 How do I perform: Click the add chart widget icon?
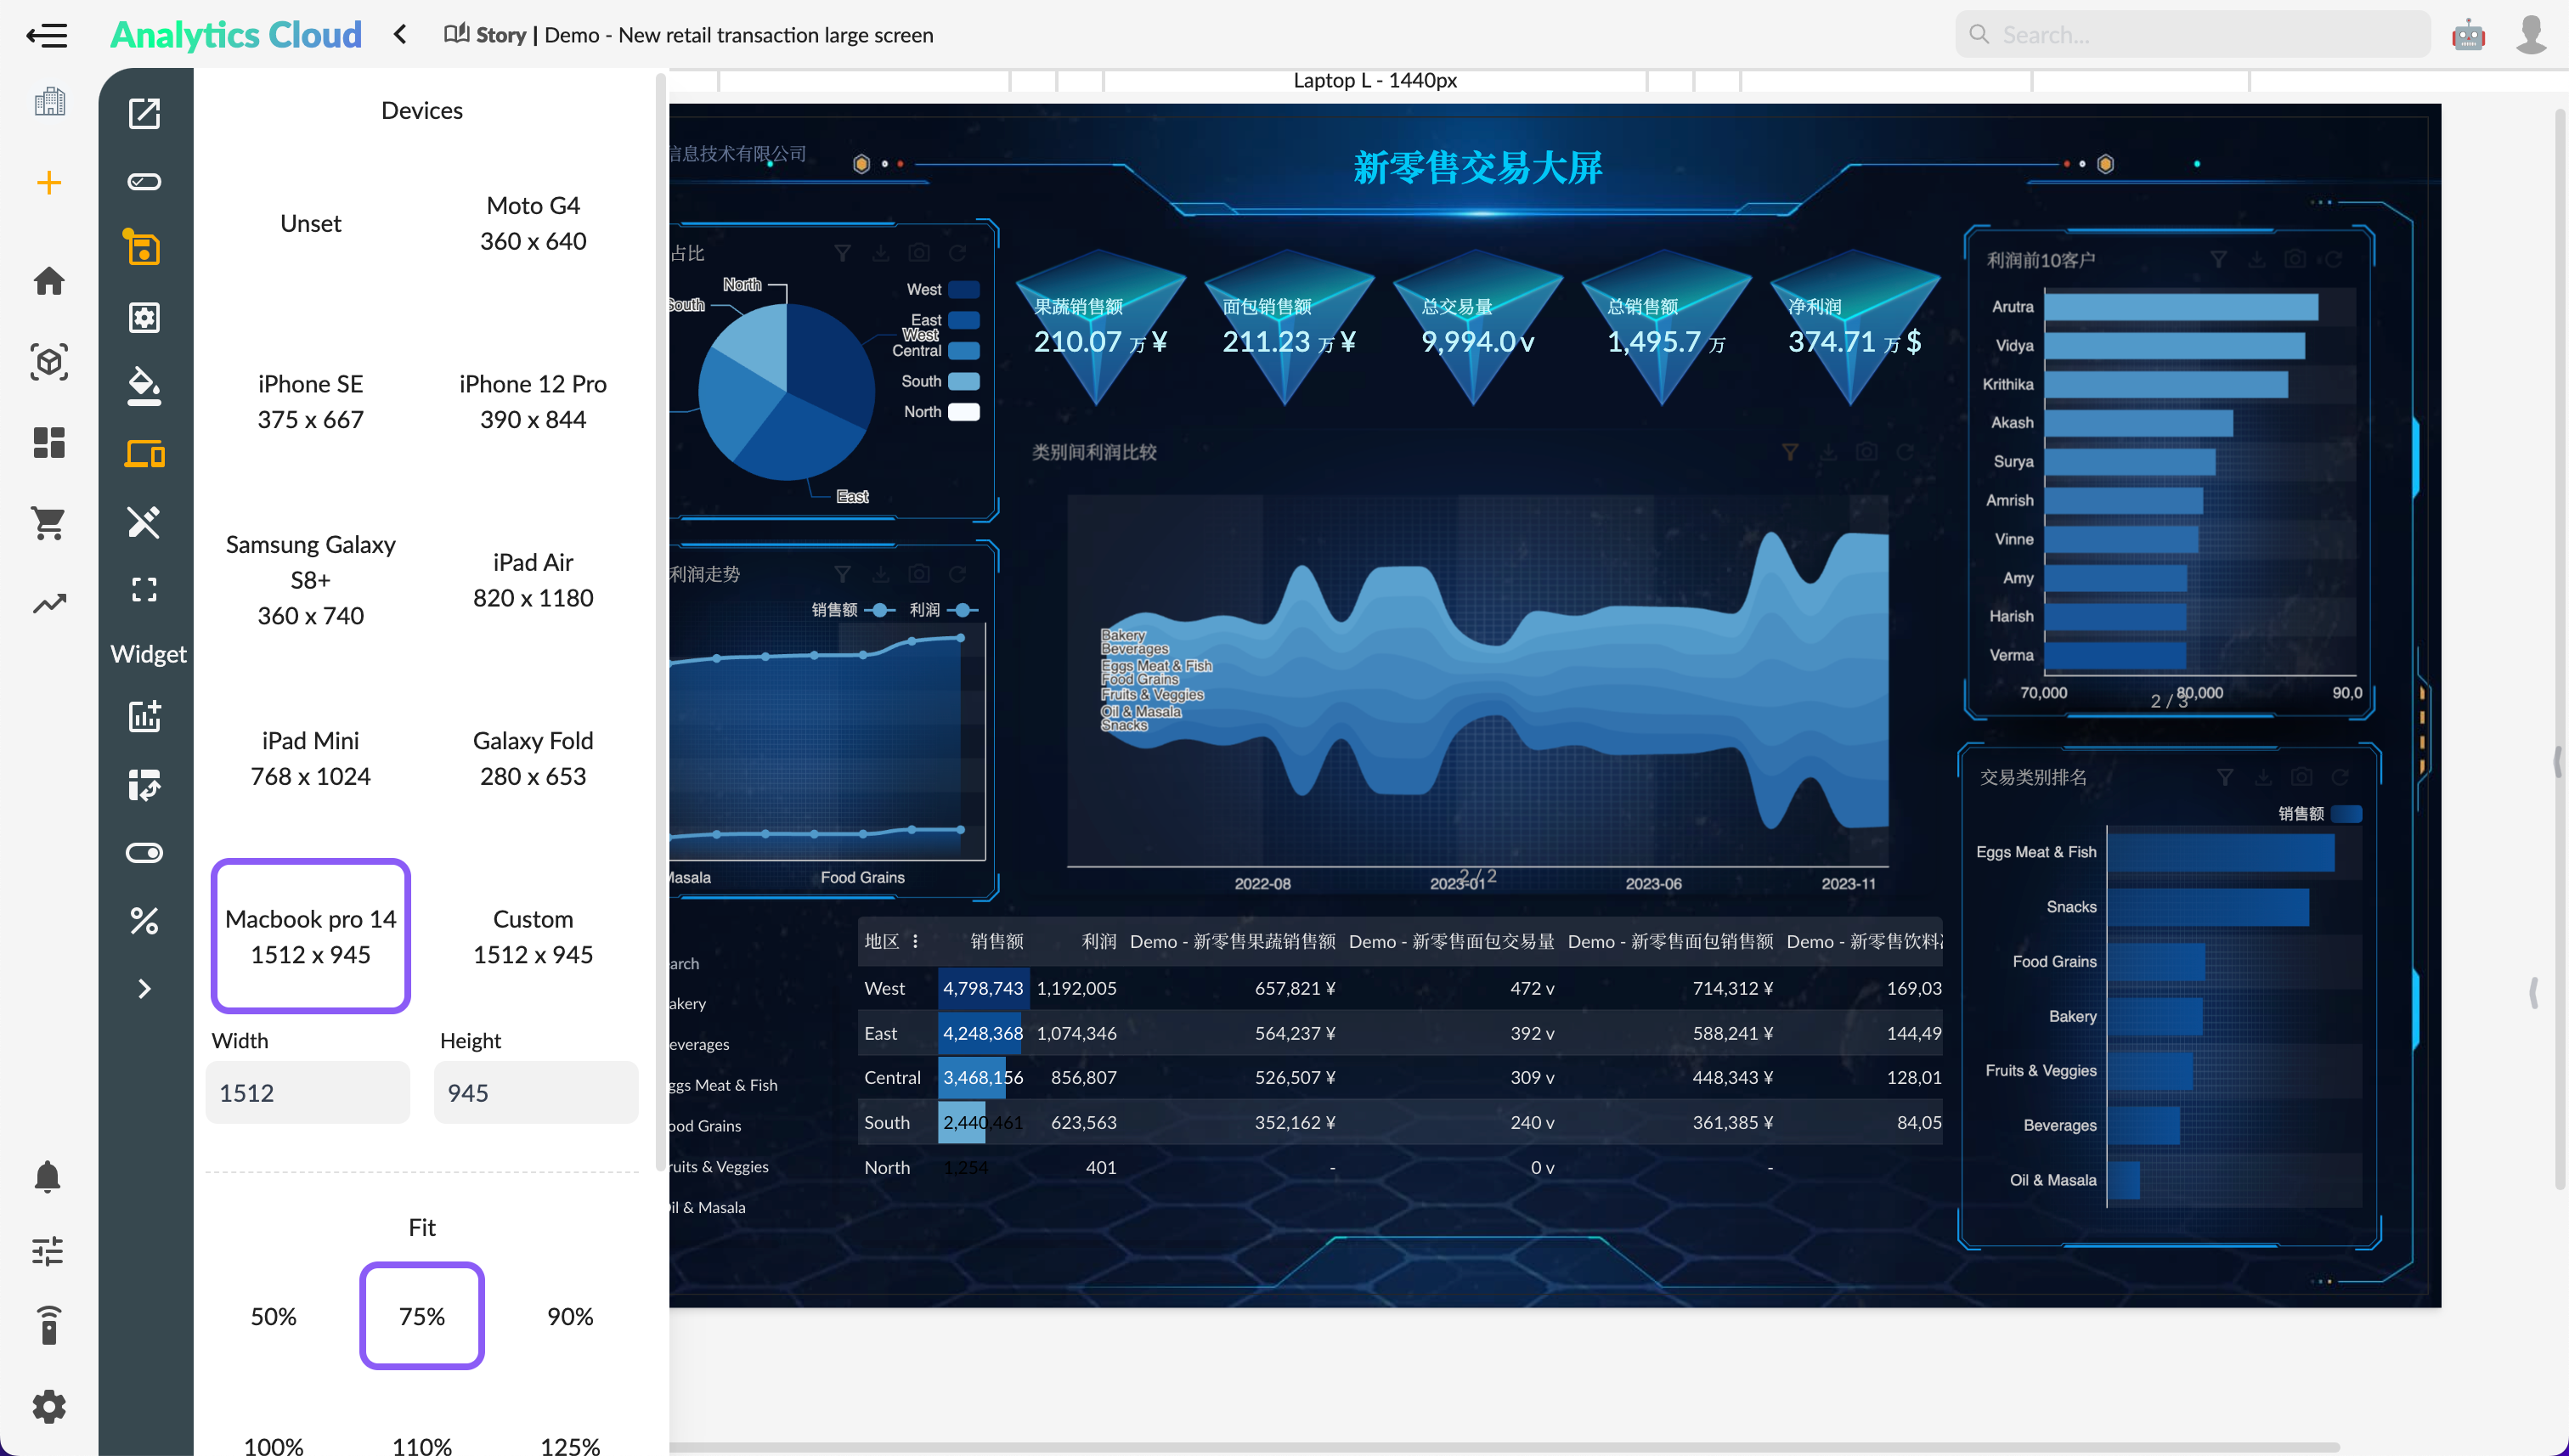pyautogui.click(x=144, y=716)
